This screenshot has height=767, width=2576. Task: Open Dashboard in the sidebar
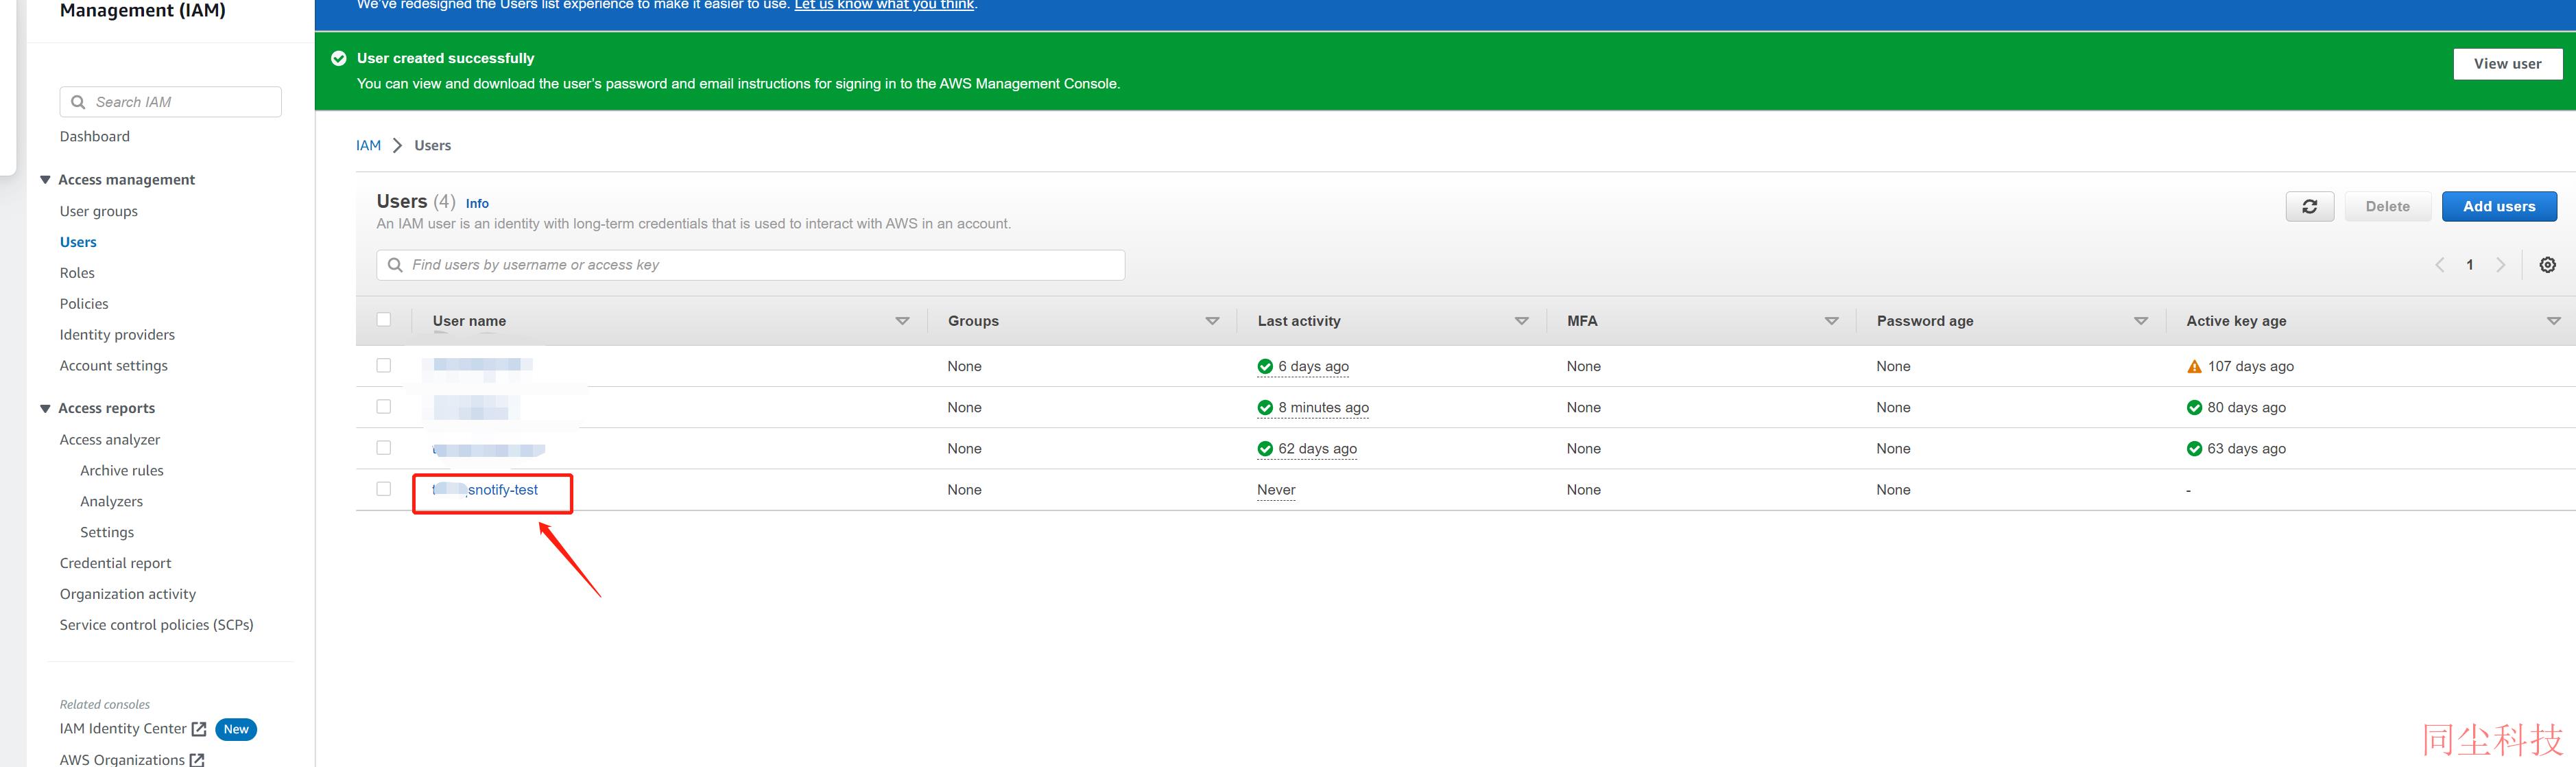tap(95, 136)
